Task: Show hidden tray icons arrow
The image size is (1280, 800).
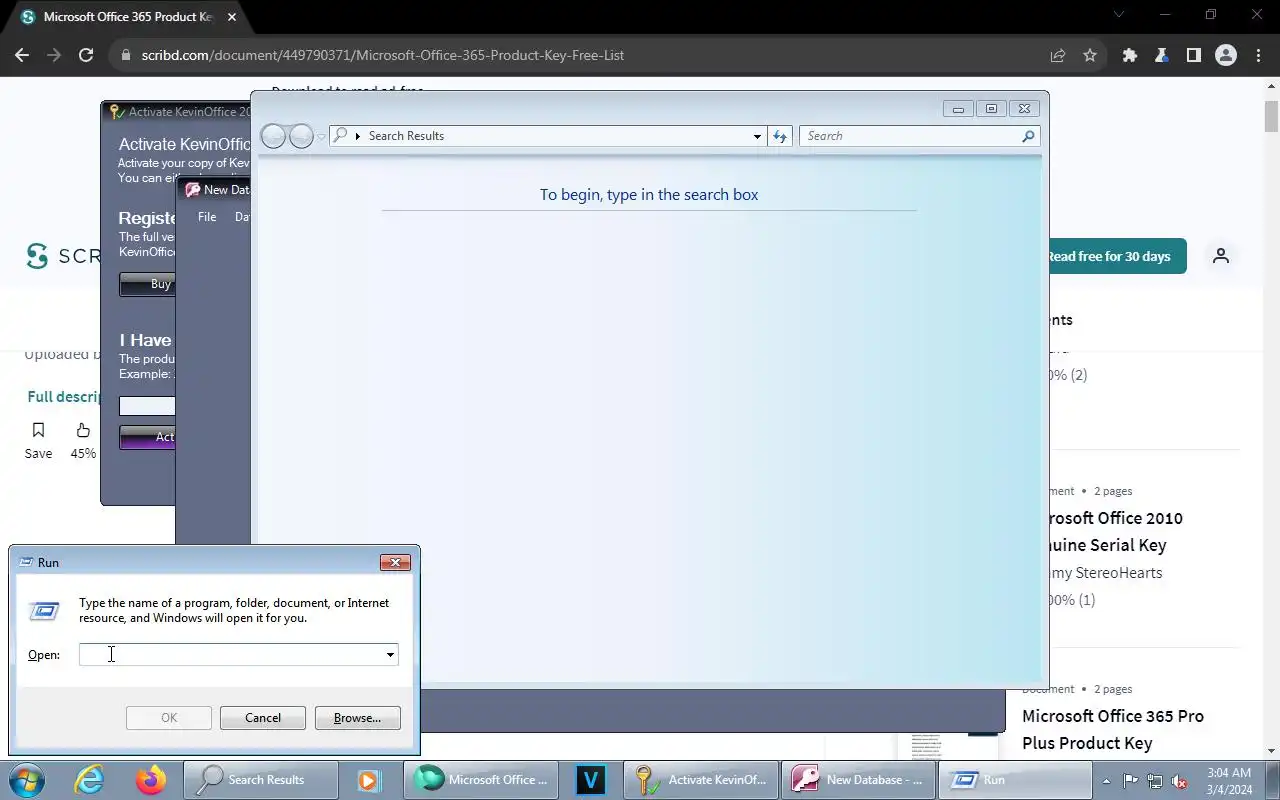Action: [x=1106, y=781]
